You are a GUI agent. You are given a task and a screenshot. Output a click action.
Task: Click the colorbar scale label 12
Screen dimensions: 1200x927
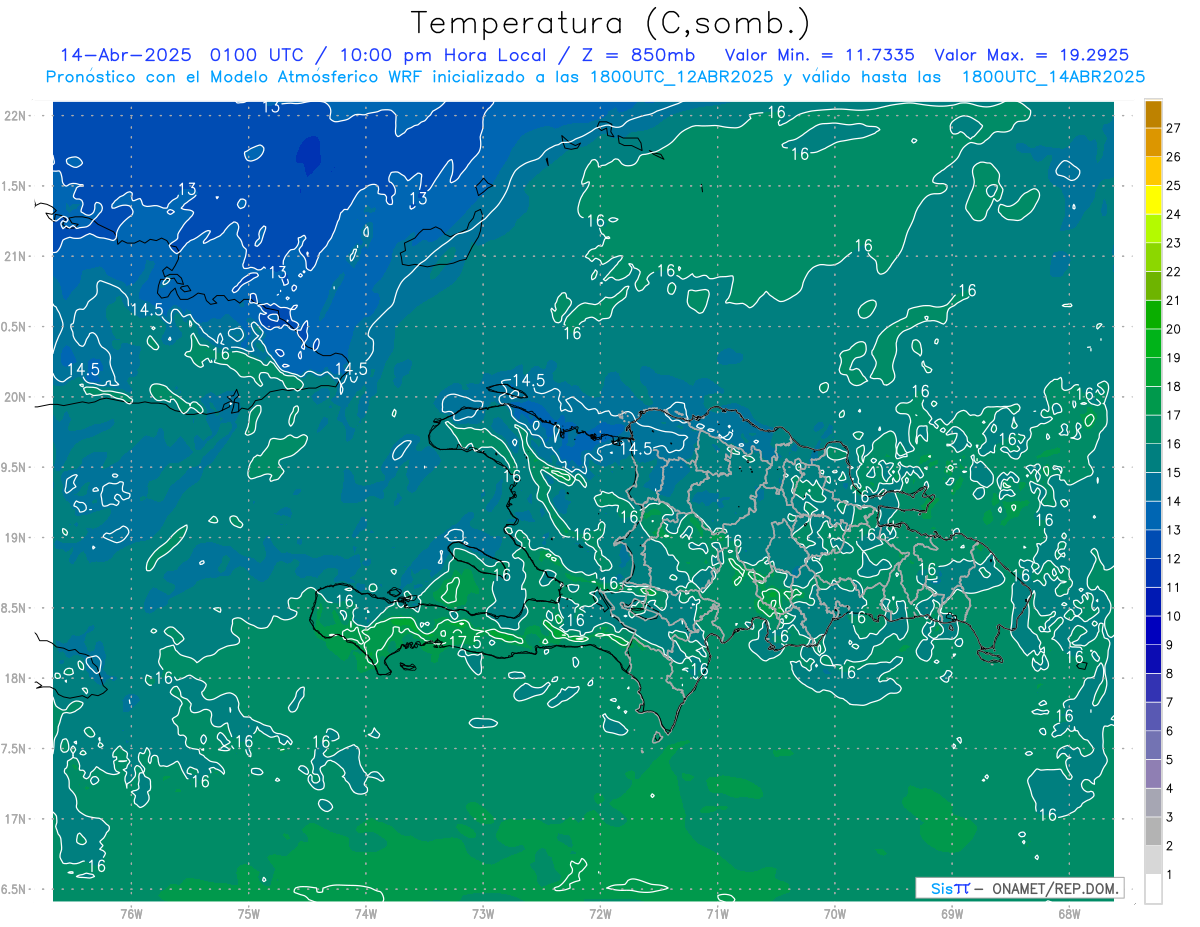(x=1173, y=559)
